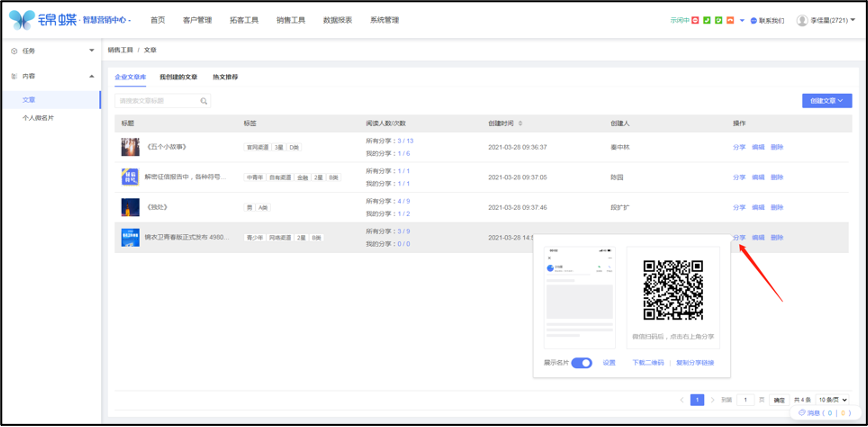Go to next page arrow in pagination
868x427 pixels.
tap(712, 400)
